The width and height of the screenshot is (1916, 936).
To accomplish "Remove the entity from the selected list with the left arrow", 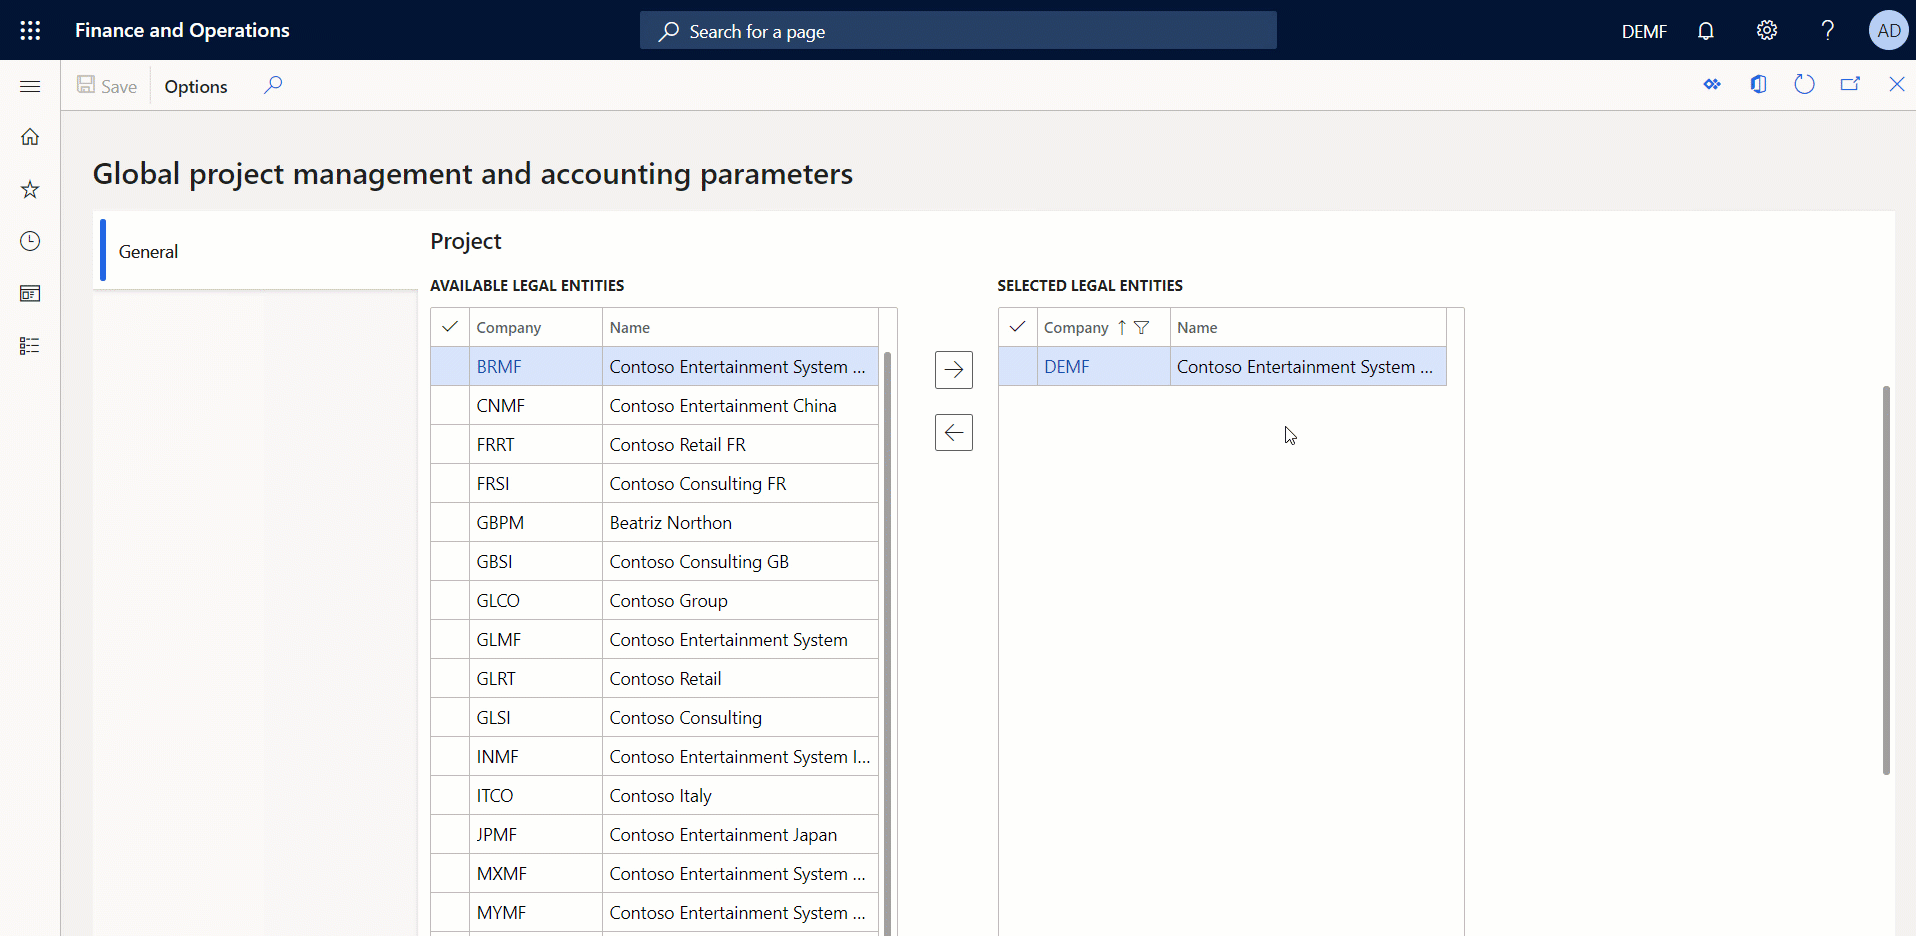I will pos(954,432).
